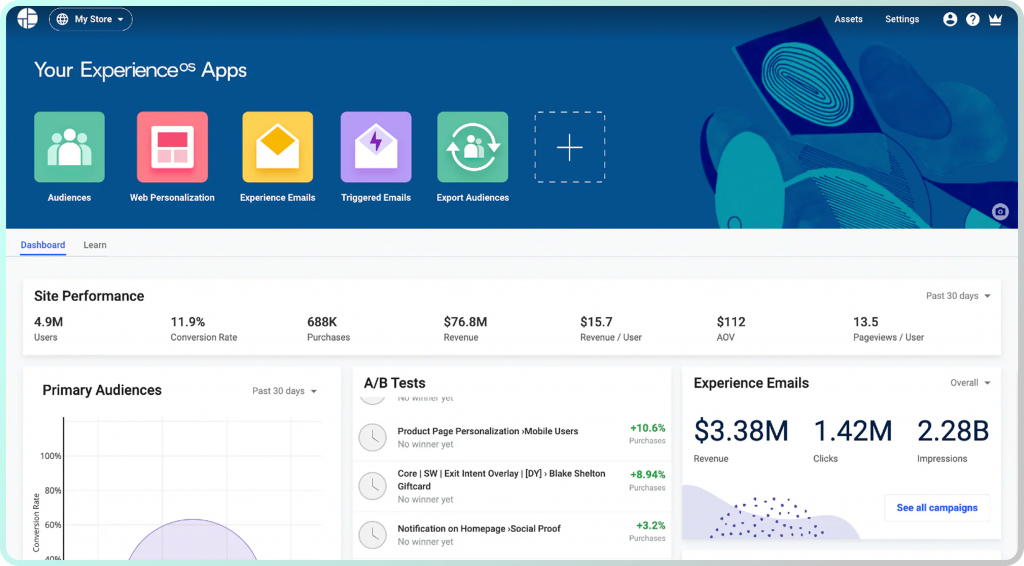Click the add new app plus tile
Screen dimensions: 1024x566
click(569, 147)
